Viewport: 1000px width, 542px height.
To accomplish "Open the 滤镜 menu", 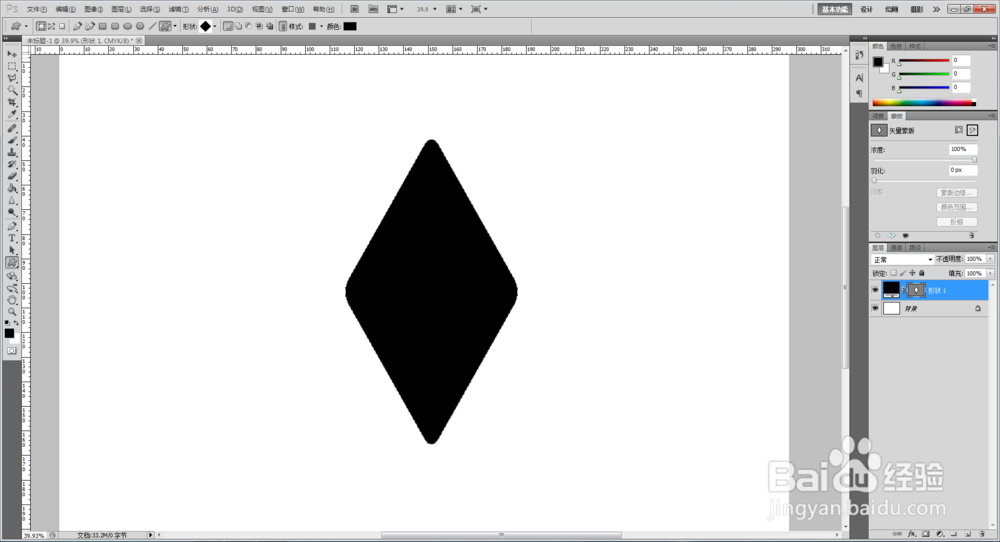I will pos(179,9).
